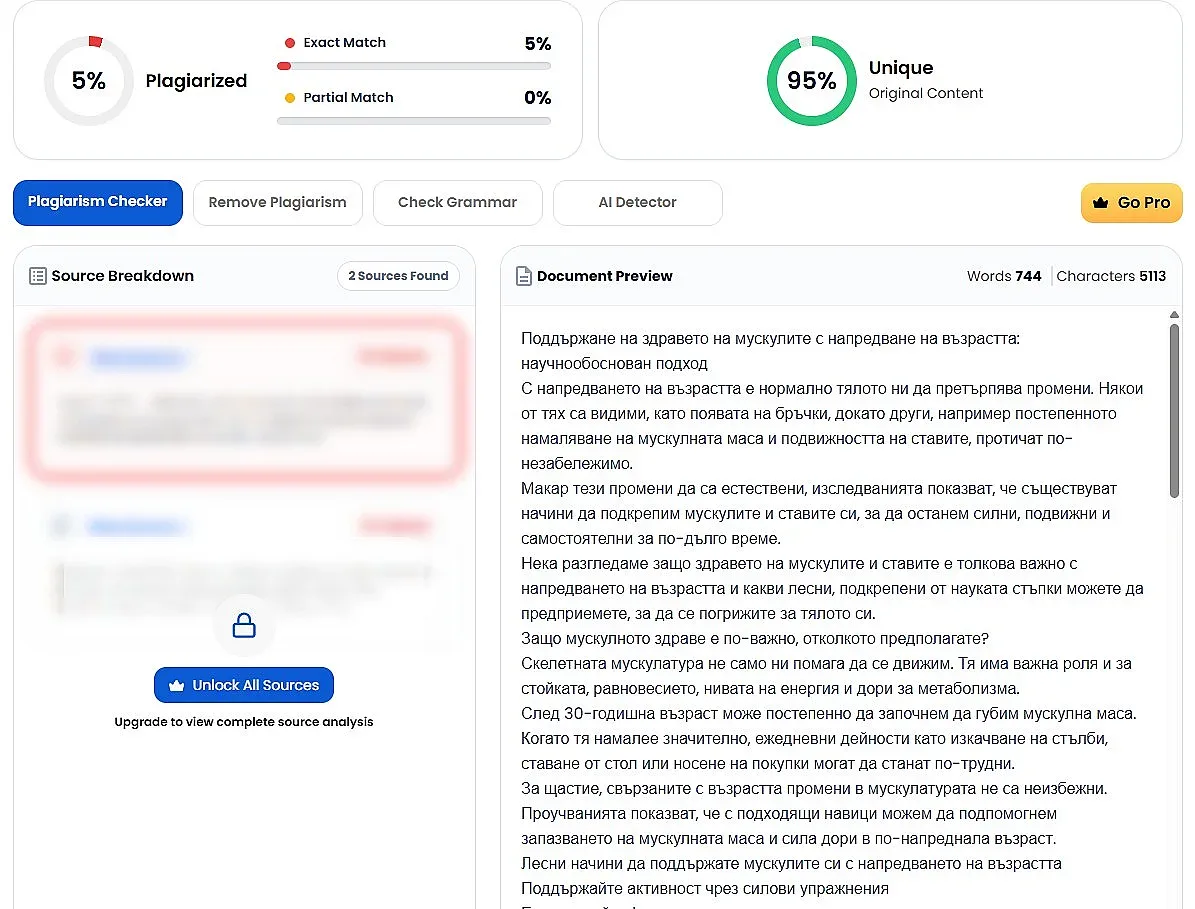Click the 'Partial Match' label

point(348,98)
